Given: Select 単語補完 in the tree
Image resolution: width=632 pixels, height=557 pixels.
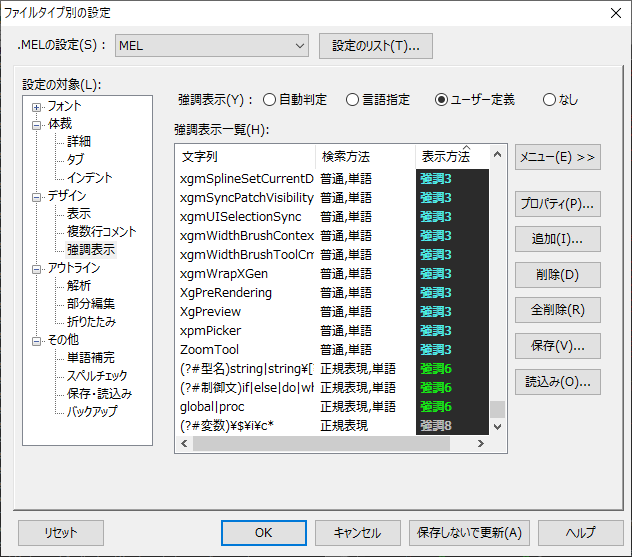Looking at the screenshot, I should click(91, 358).
